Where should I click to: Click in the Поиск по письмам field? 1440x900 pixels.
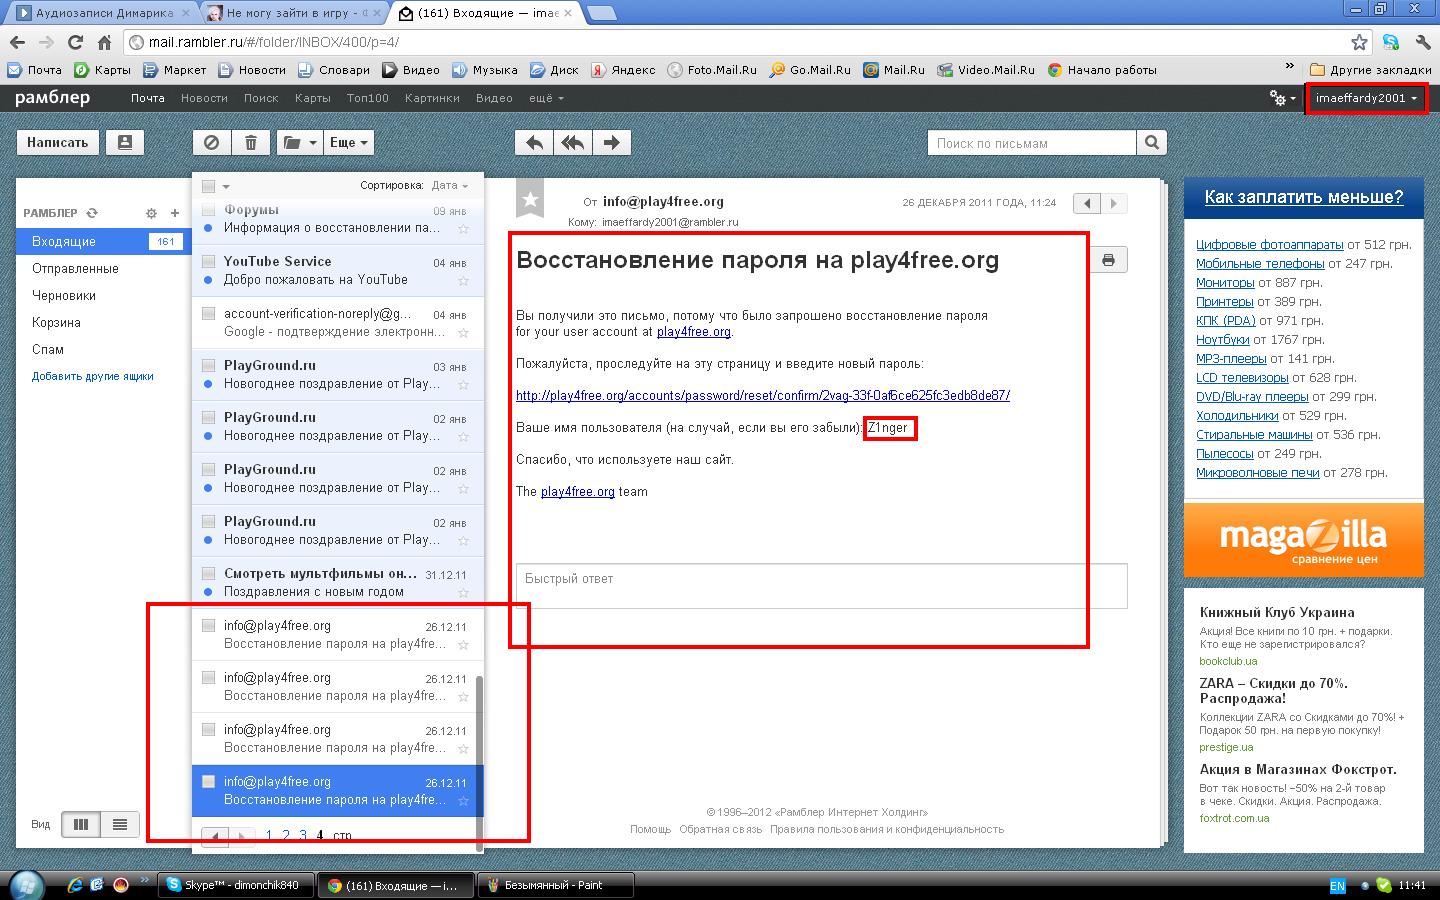[x=1033, y=143]
